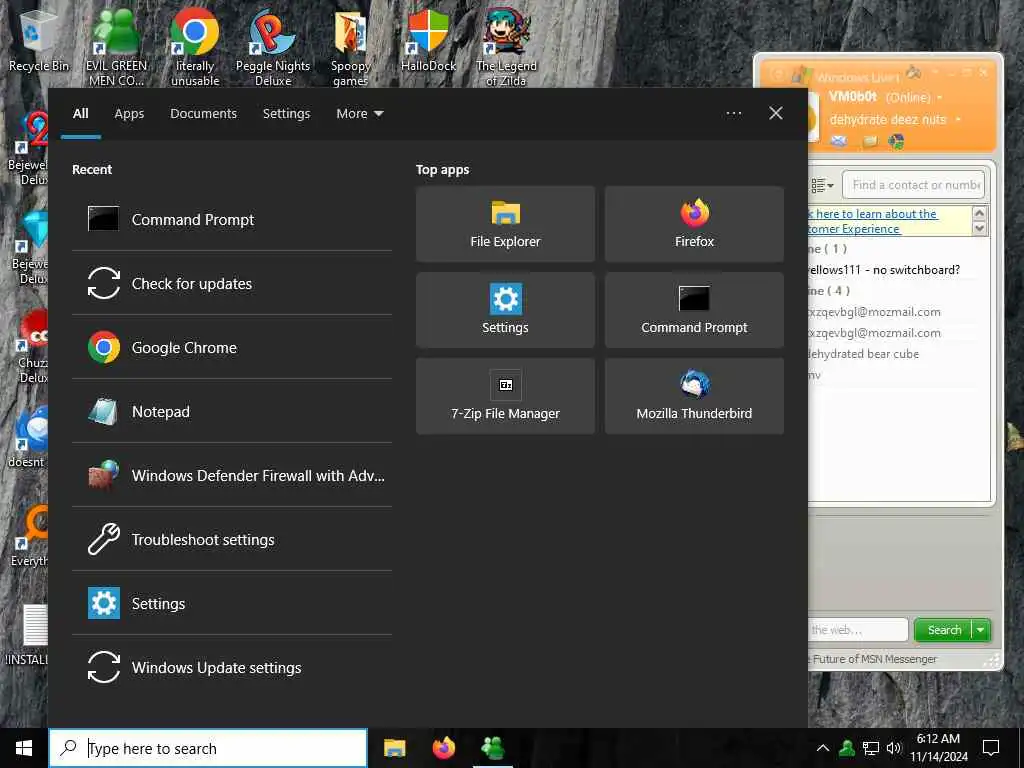Expand personal message dropdown in Messenger
Screen dimensions: 1024x768
coord(958,120)
